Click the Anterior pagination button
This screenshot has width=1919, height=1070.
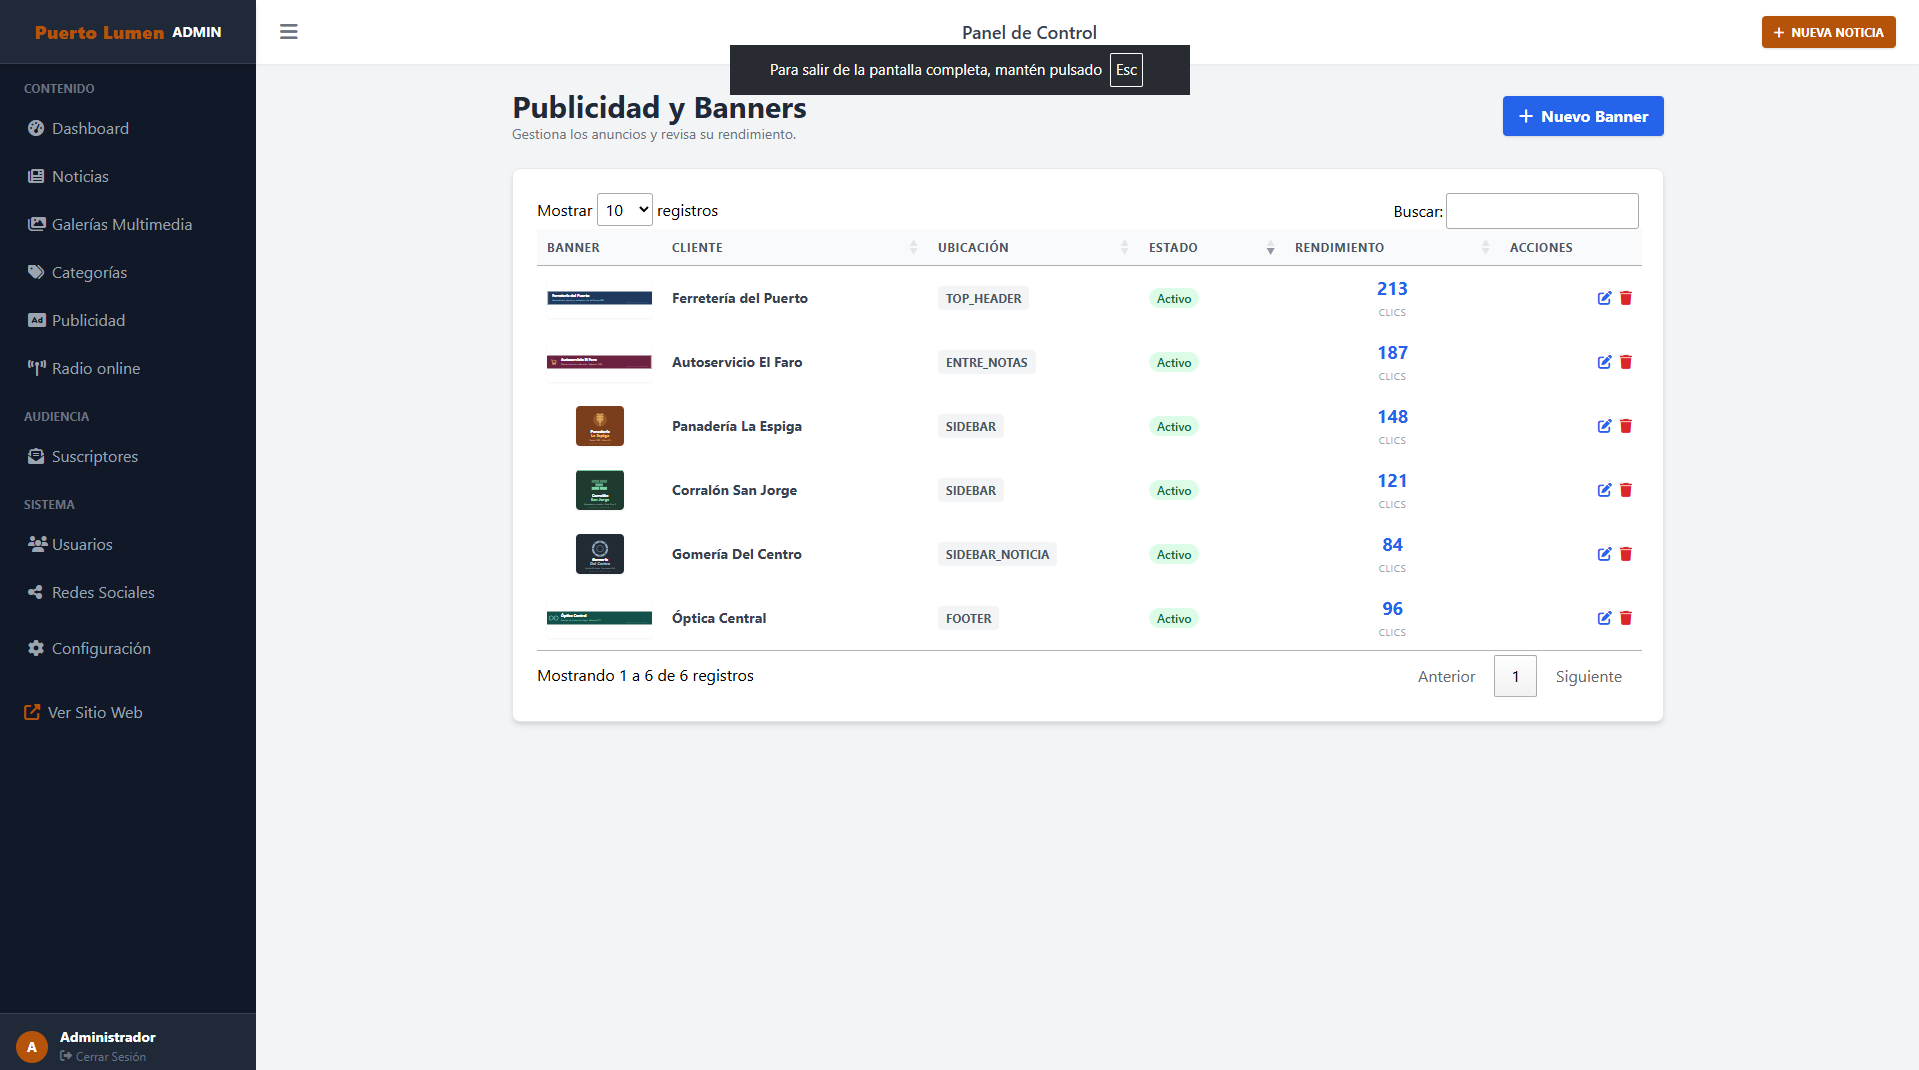(1446, 677)
